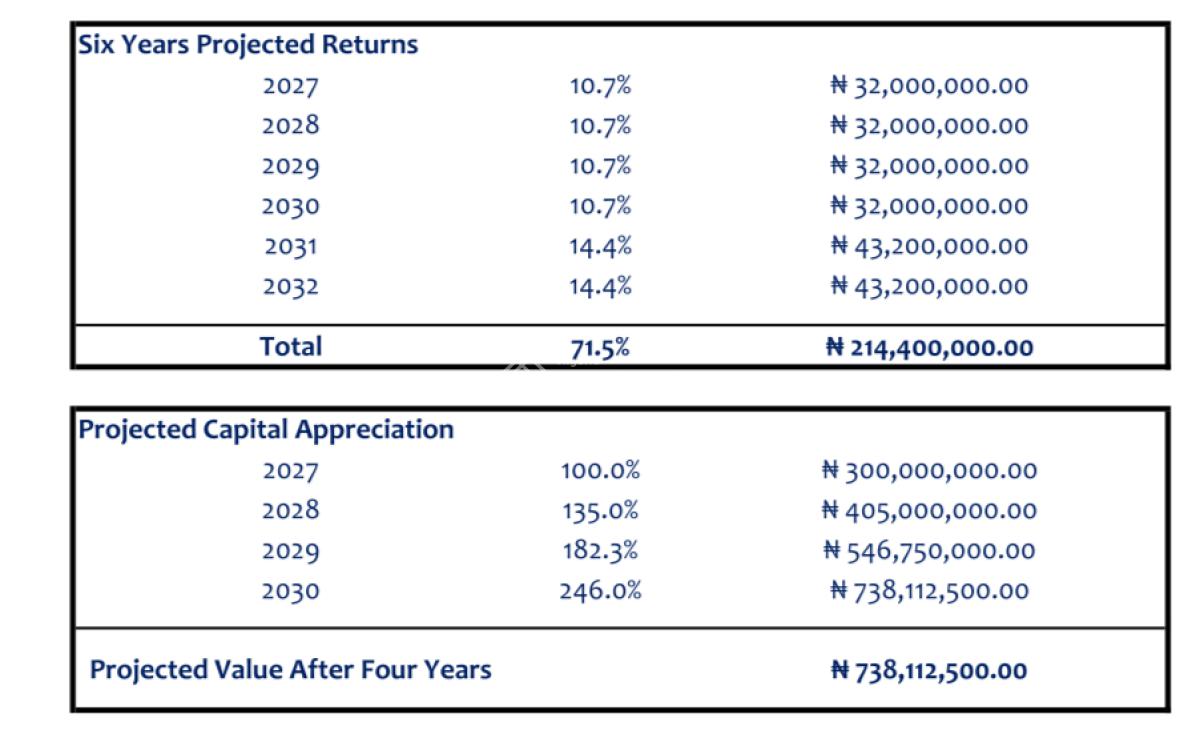Click the Total row label
This screenshot has width=1200, height=742.
pos(291,347)
